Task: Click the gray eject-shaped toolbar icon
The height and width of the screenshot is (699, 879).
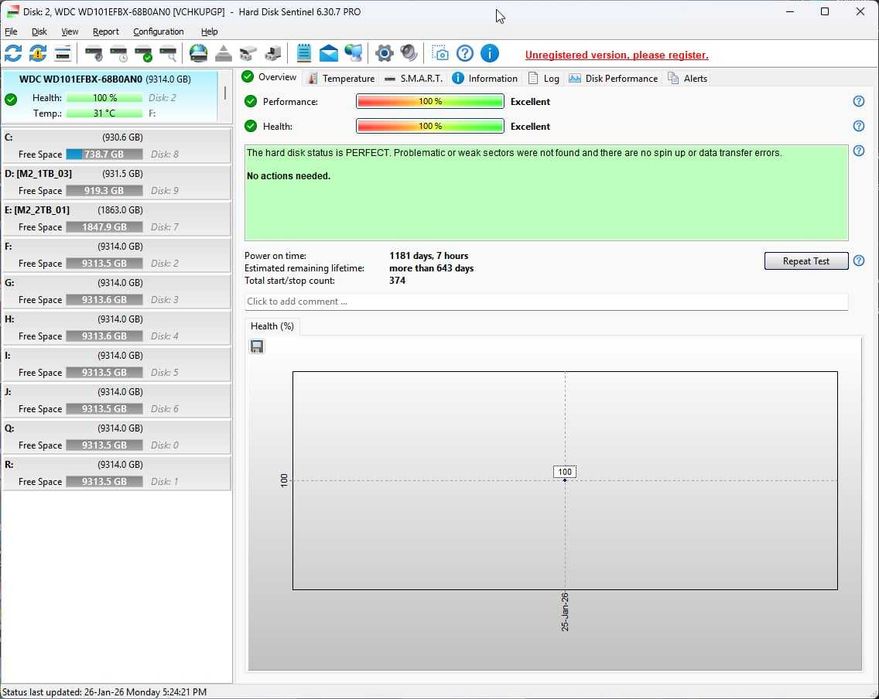Action: click(x=224, y=54)
